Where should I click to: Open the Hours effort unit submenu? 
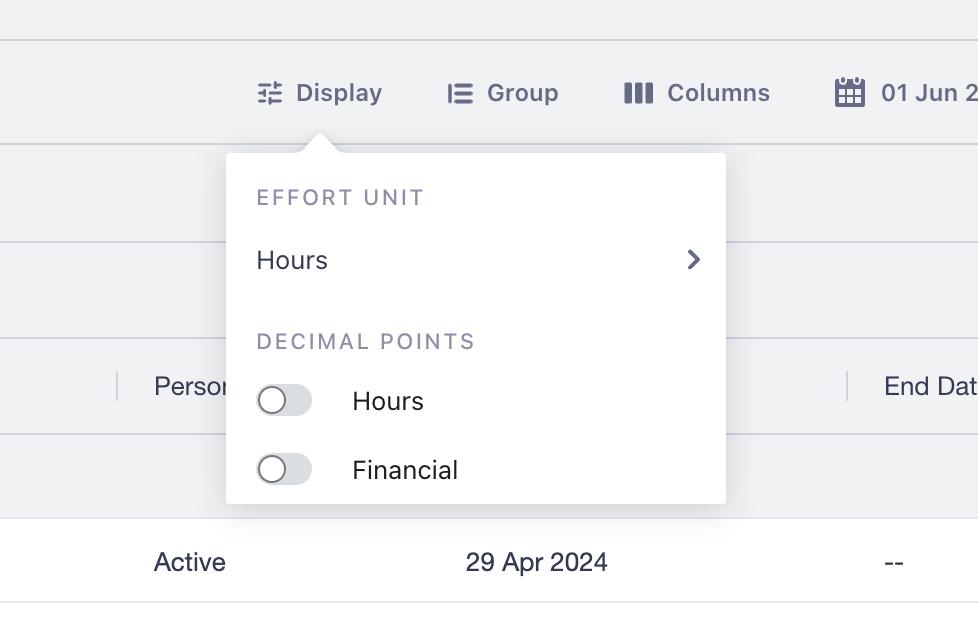(476, 260)
